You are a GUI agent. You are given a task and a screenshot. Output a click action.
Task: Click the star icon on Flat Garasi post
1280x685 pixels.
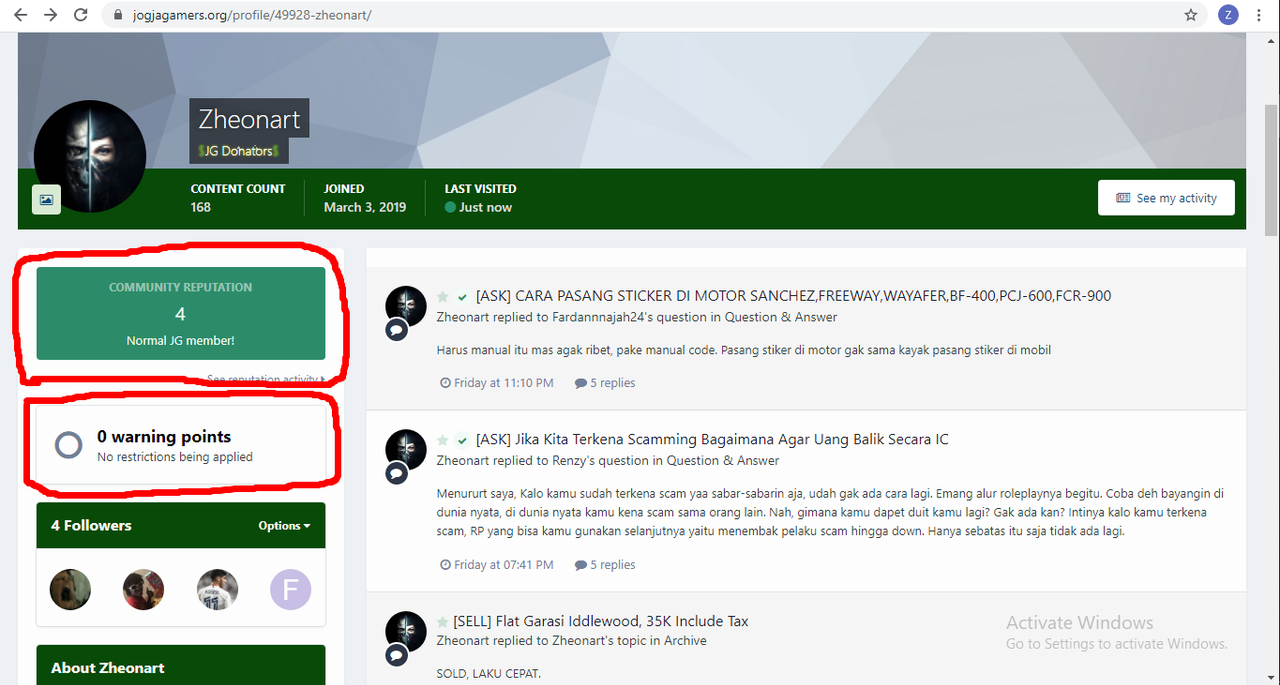click(443, 622)
